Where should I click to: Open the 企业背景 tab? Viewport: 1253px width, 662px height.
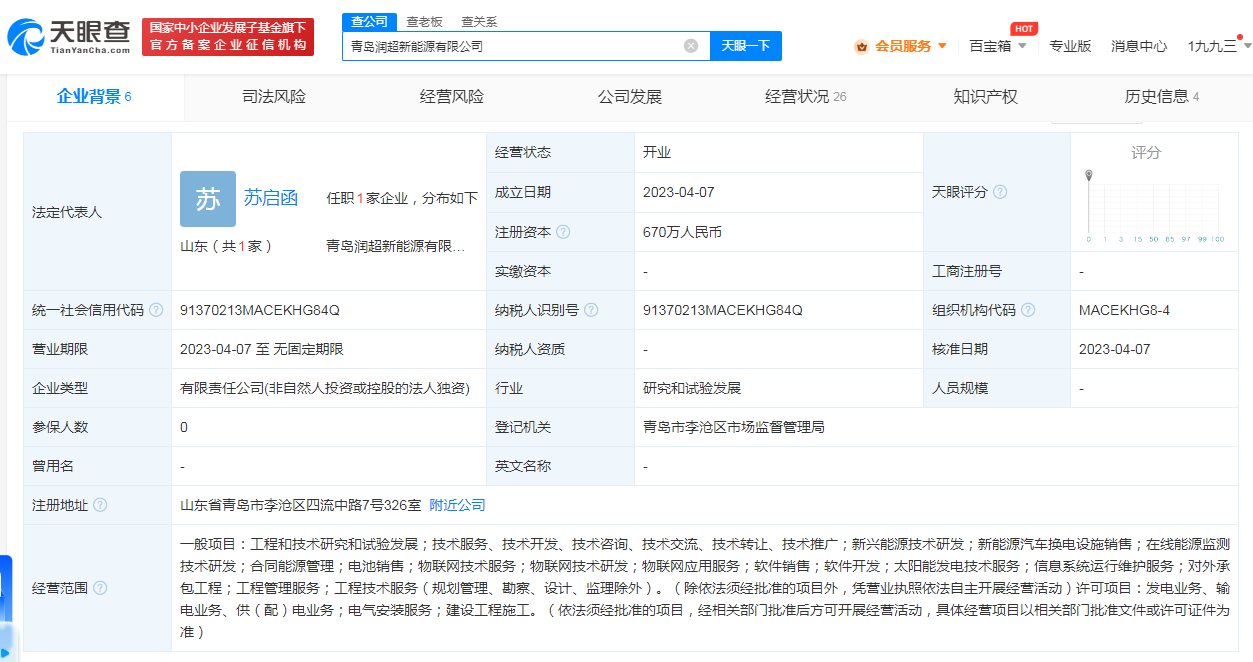coord(94,97)
